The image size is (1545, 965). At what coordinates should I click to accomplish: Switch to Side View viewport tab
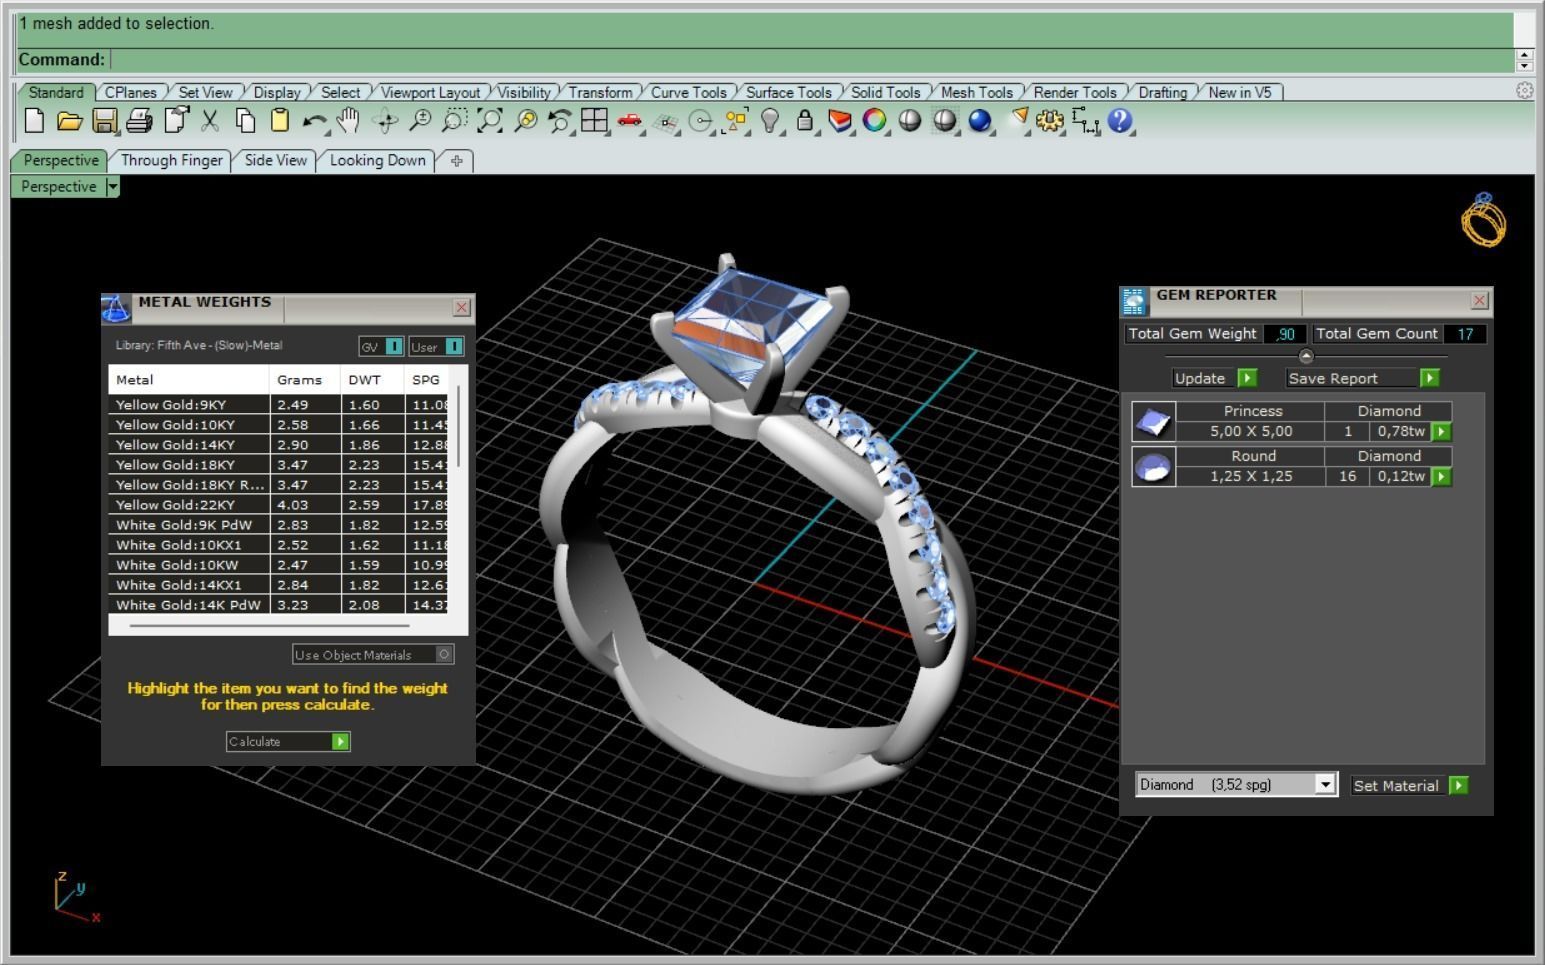[x=276, y=160]
